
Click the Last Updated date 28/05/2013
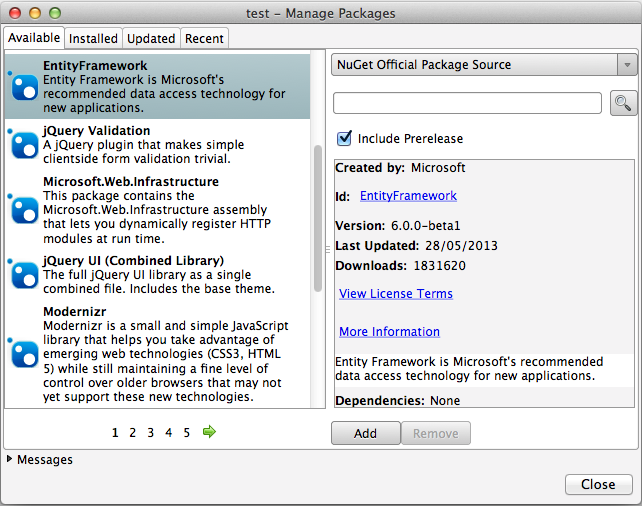(461, 246)
